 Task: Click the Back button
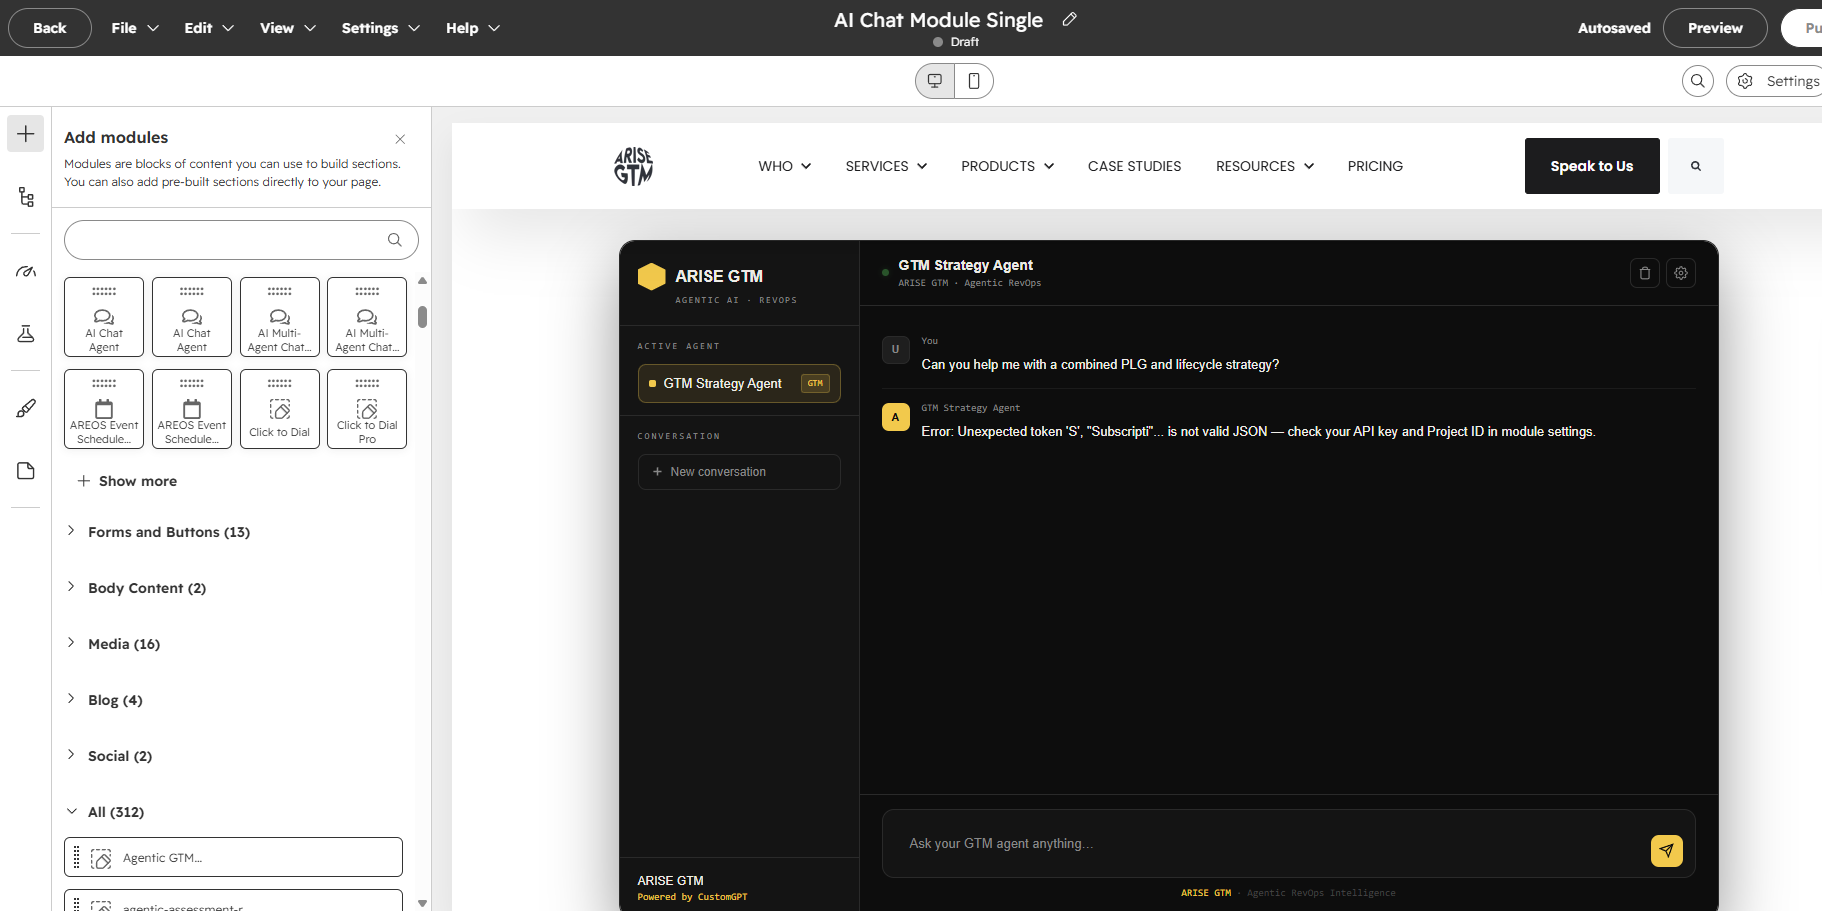point(50,28)
